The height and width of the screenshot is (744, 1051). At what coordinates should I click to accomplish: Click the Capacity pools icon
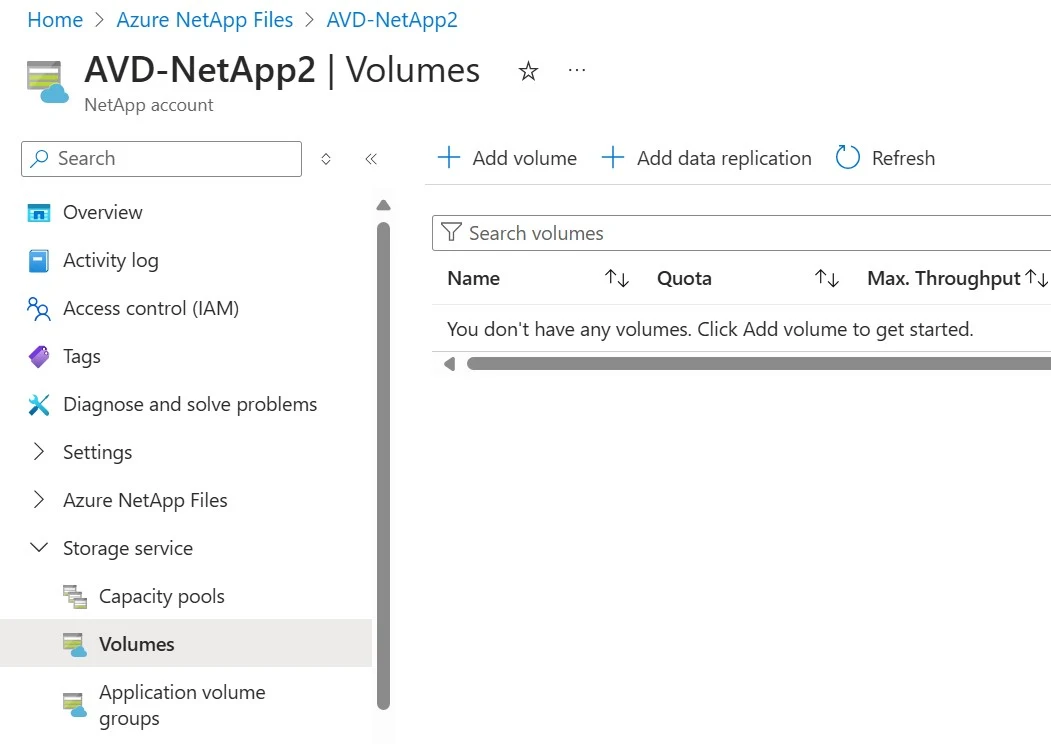tap(75, 597)
